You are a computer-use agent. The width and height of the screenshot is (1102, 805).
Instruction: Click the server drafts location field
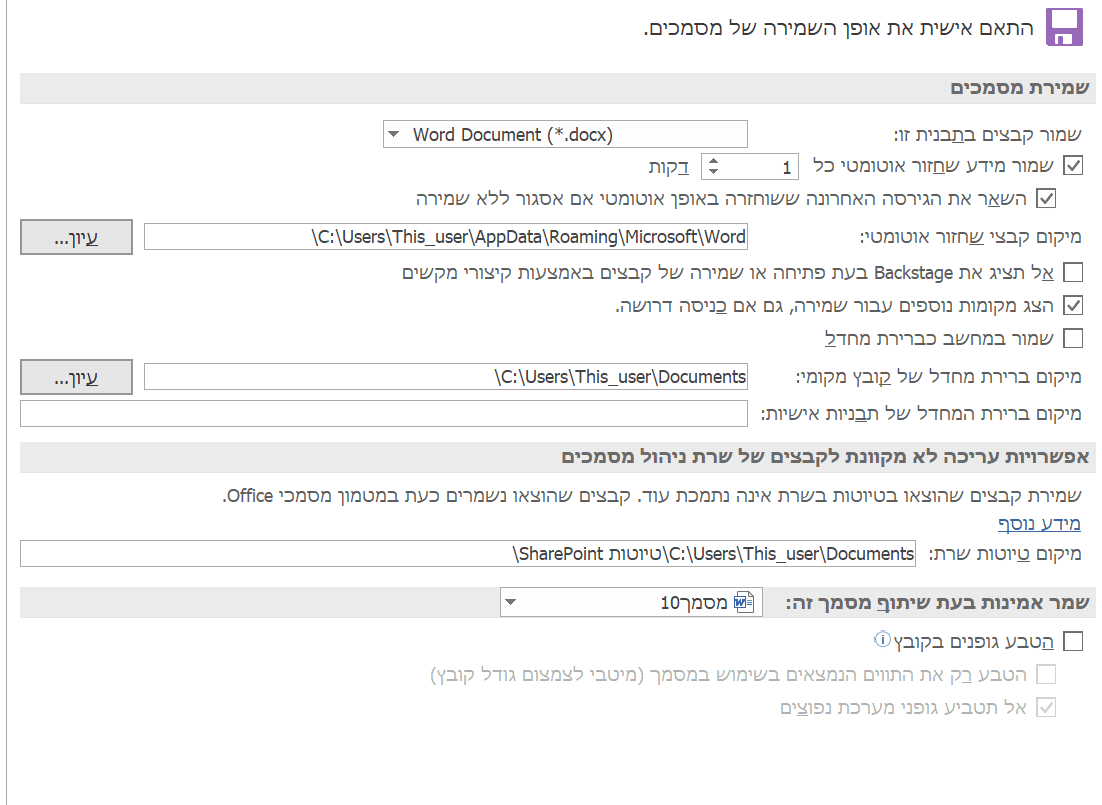468,554
